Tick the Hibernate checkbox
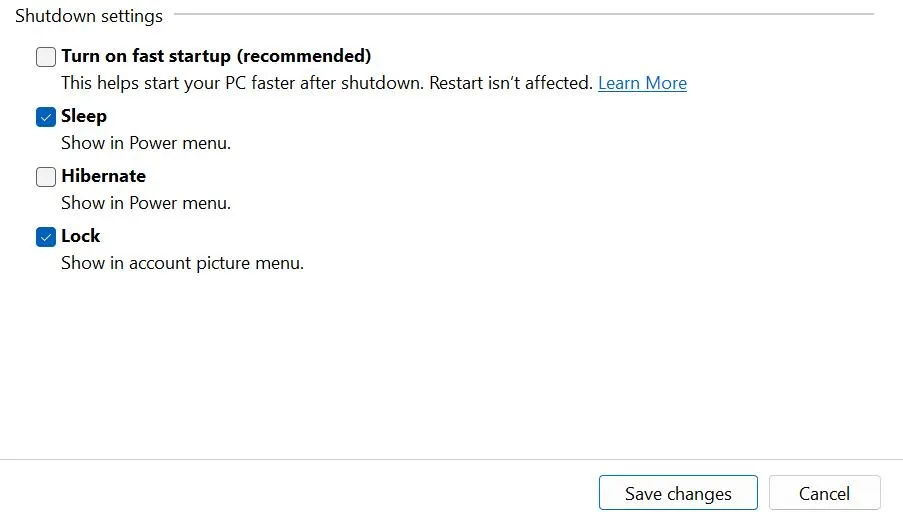The height and width of the screenshot is (517, 903). 46,177
